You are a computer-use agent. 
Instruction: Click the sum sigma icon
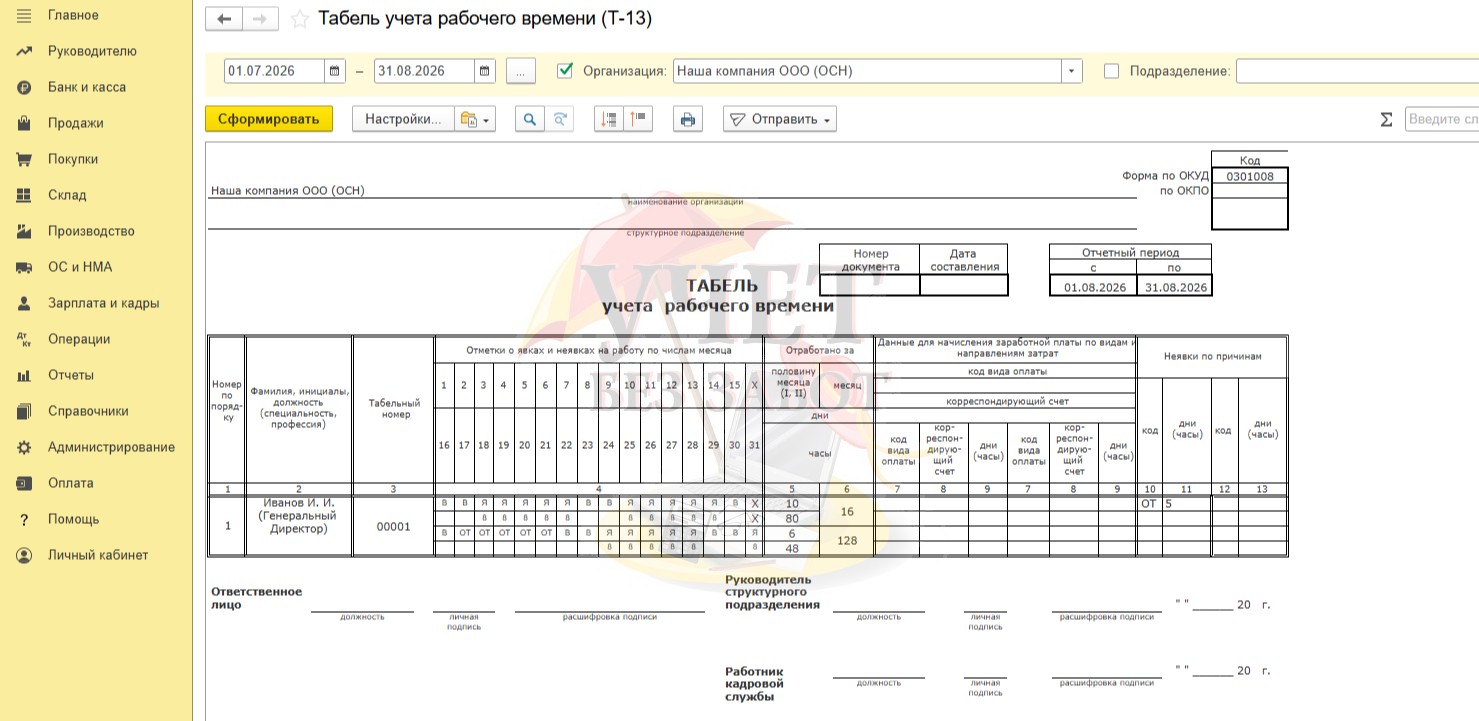coord(1386,119)
